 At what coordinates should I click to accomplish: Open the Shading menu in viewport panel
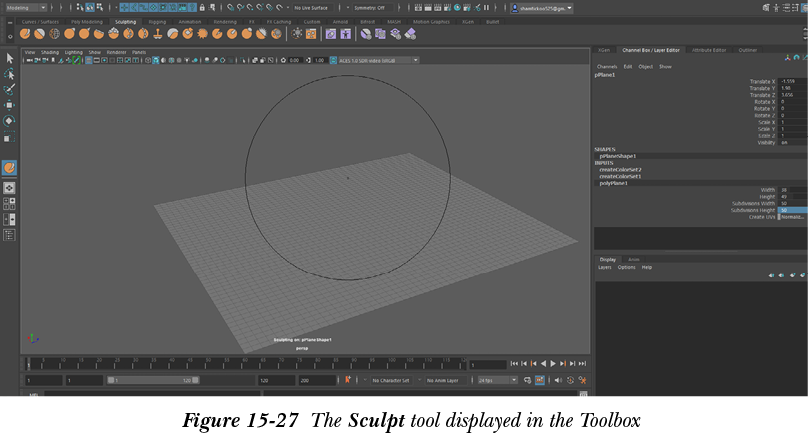[49, 52]
